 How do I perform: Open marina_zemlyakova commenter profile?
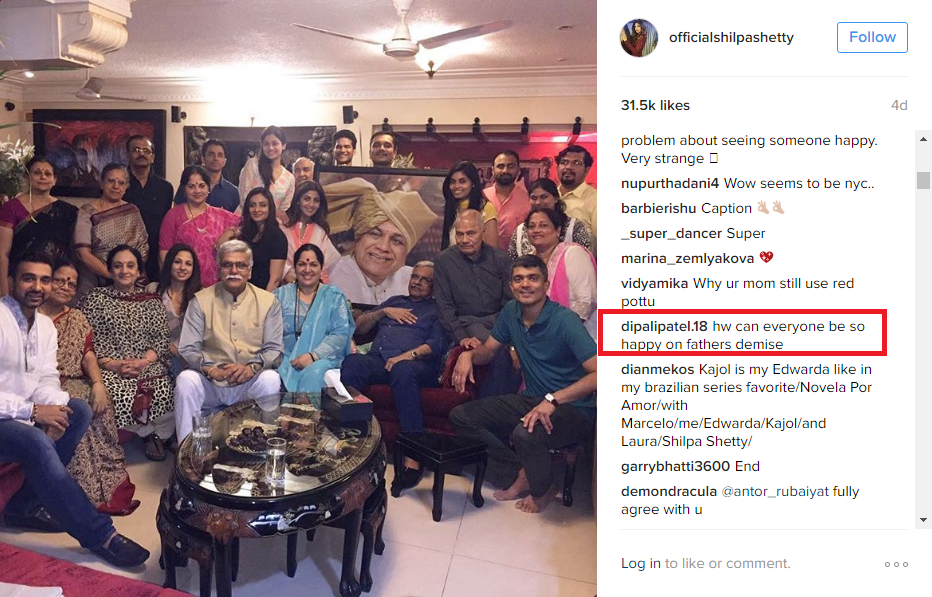pyautogui.click(x=687, y=259)
